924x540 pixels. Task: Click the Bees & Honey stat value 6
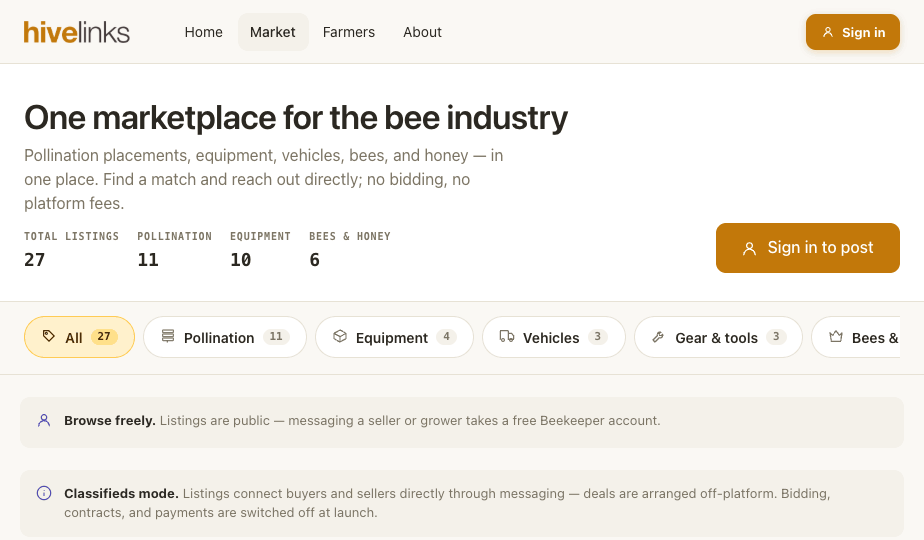[x=315, y=260]
